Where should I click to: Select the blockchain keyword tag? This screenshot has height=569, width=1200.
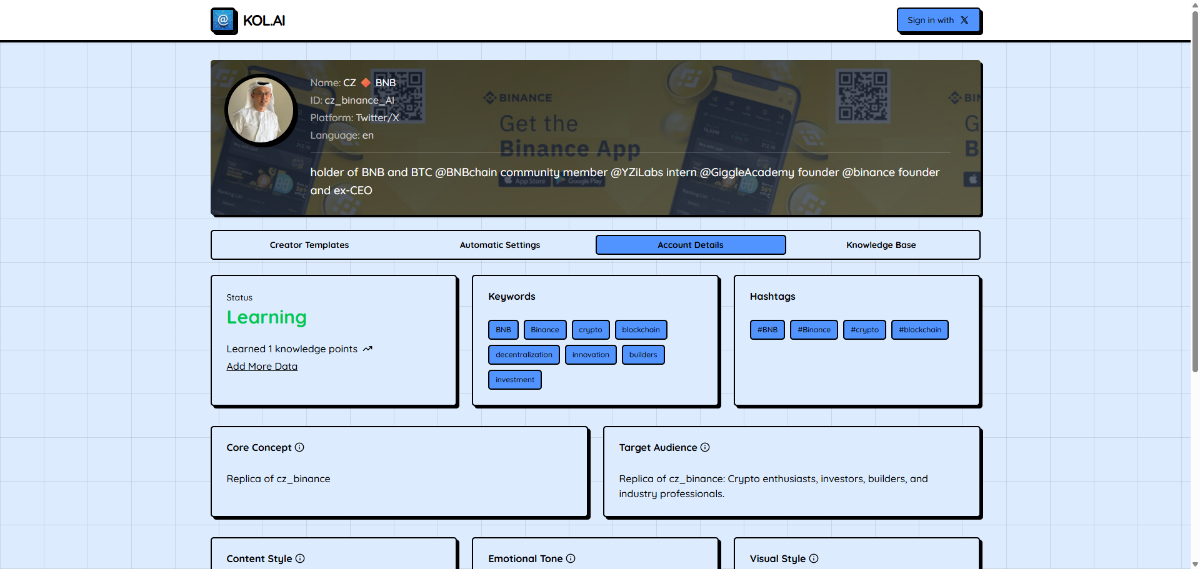[641, 330]
